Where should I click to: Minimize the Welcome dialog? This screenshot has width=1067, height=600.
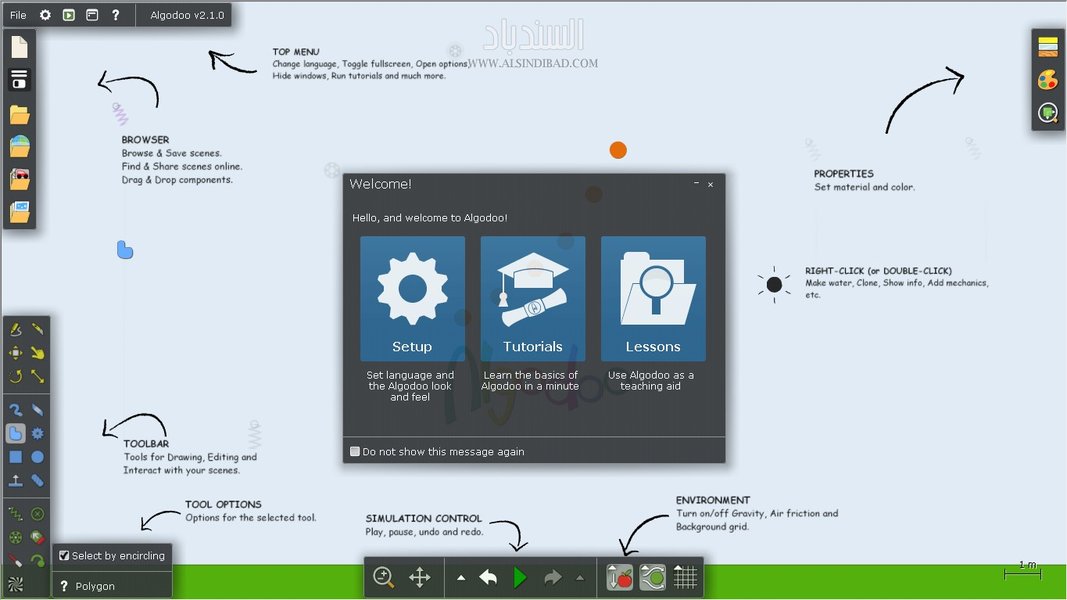[696, 184]
